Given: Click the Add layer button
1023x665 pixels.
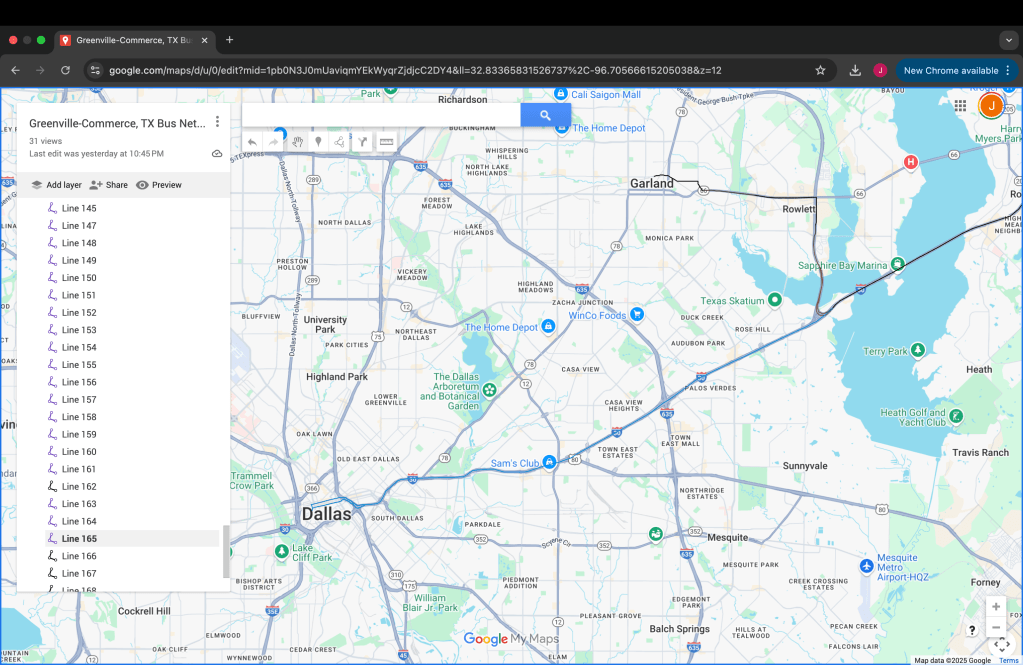Looking at the screenshot, I should pos(56,185).
